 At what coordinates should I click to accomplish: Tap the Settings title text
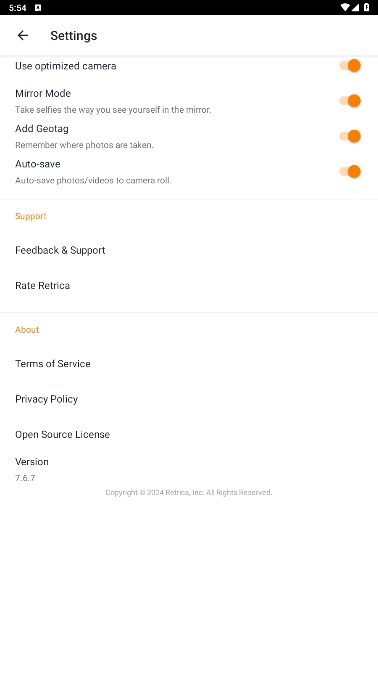(x=74, y=36)
